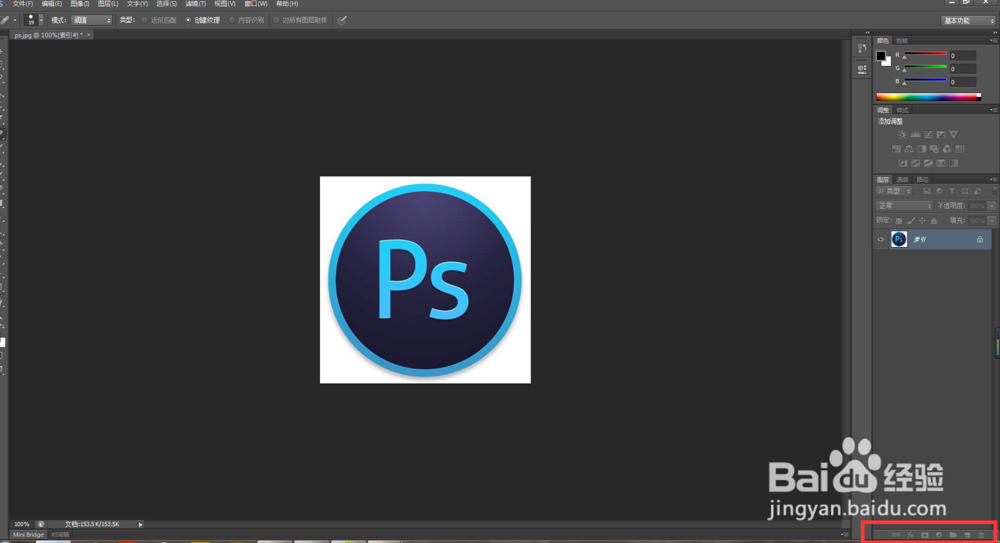Open the layer filter 类型 dropdown

point(894,191)
